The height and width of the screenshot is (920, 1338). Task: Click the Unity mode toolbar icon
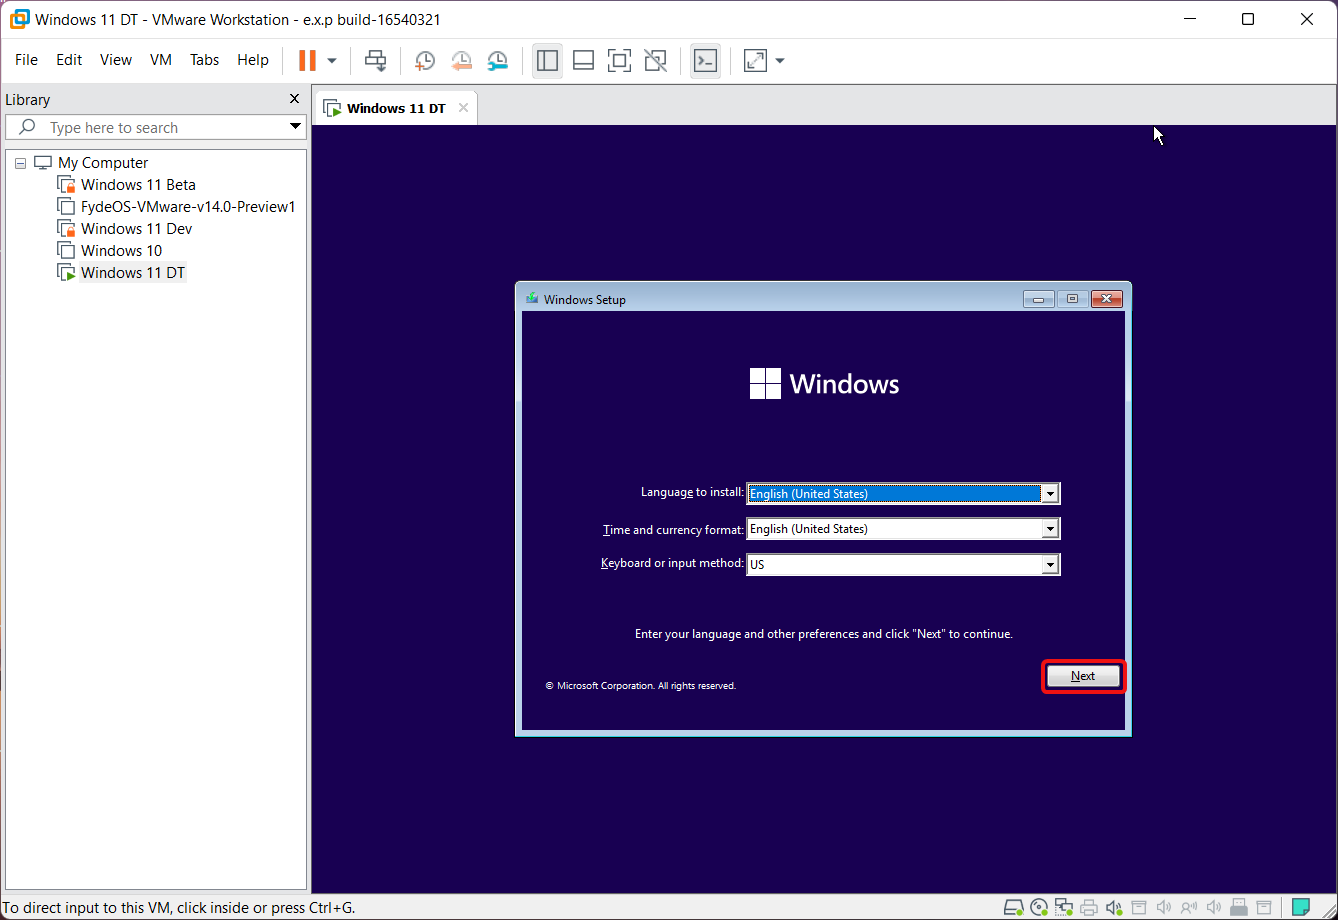[655, 60]
